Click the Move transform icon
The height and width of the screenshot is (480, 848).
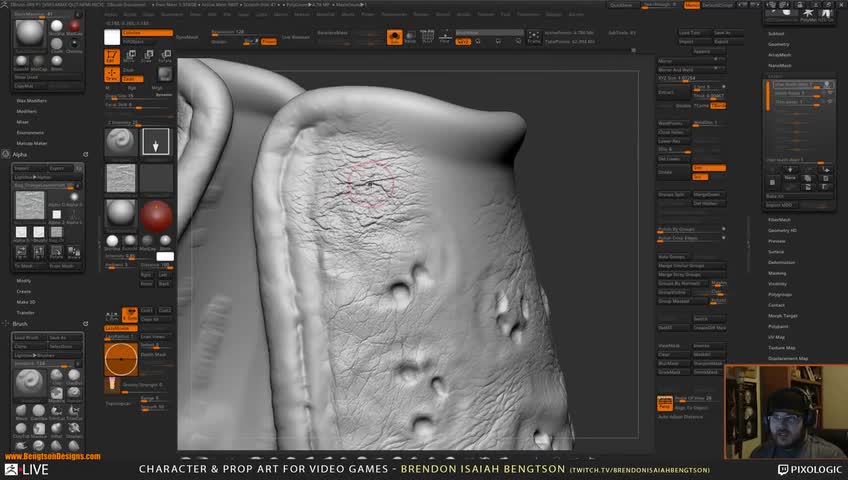(131, 56)
